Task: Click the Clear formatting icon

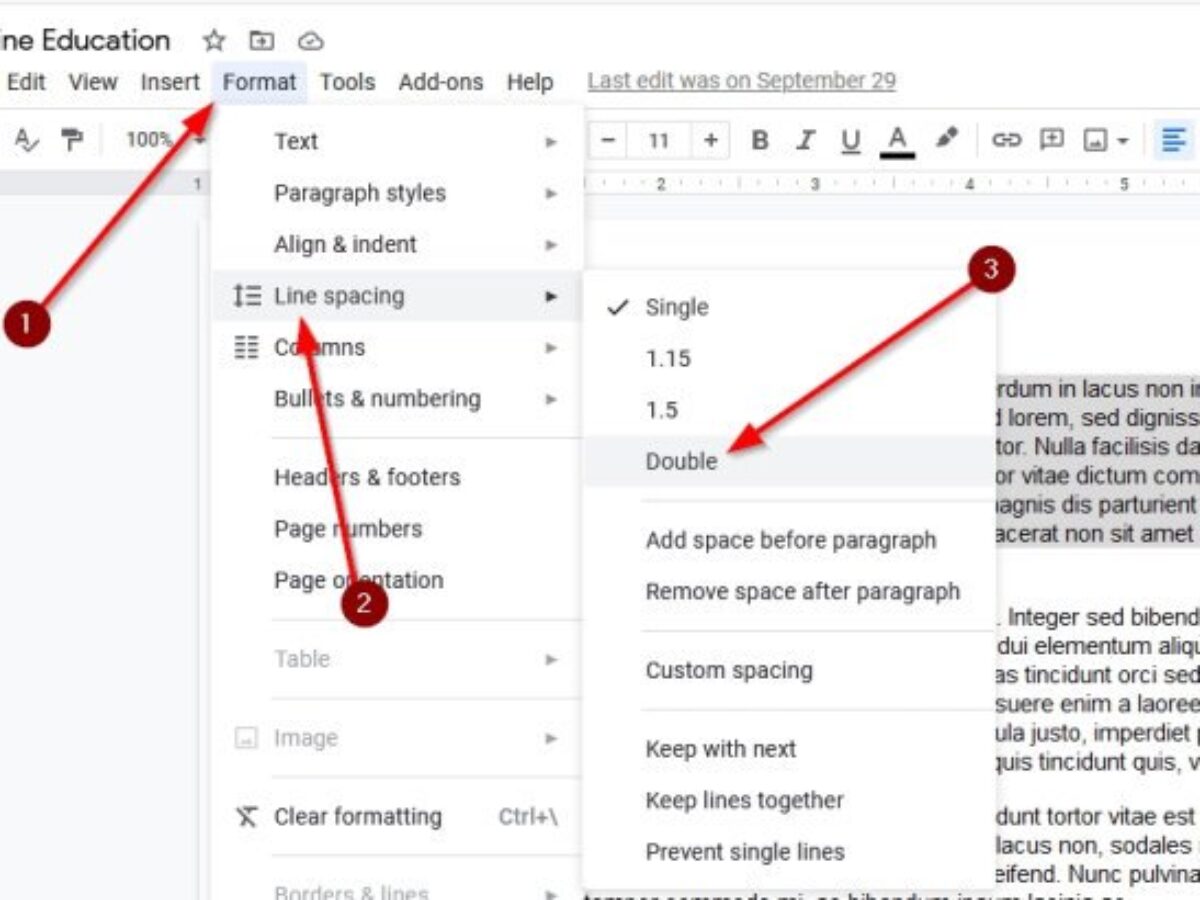Action: (x=246, y=817)
